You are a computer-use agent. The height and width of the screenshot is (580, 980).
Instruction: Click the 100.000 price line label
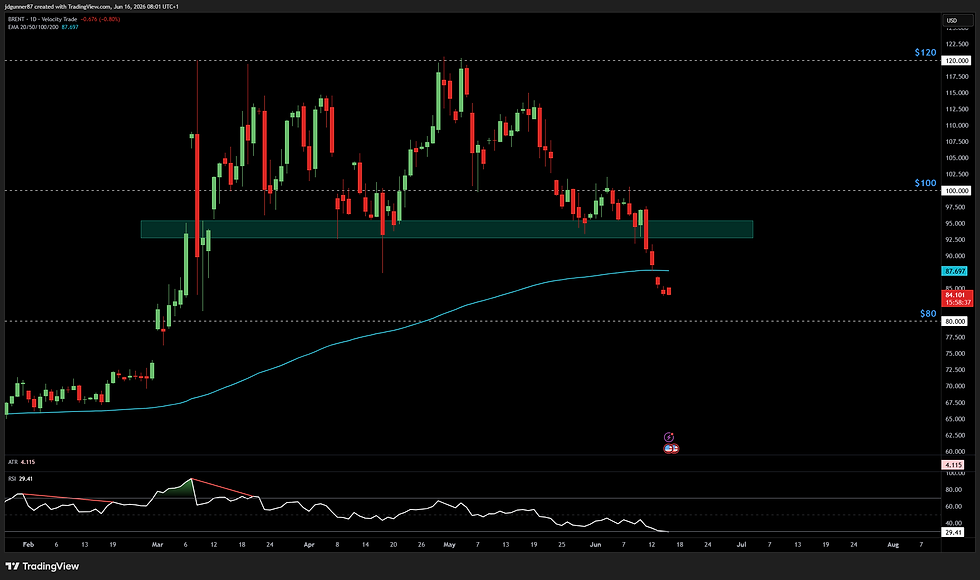956,191
